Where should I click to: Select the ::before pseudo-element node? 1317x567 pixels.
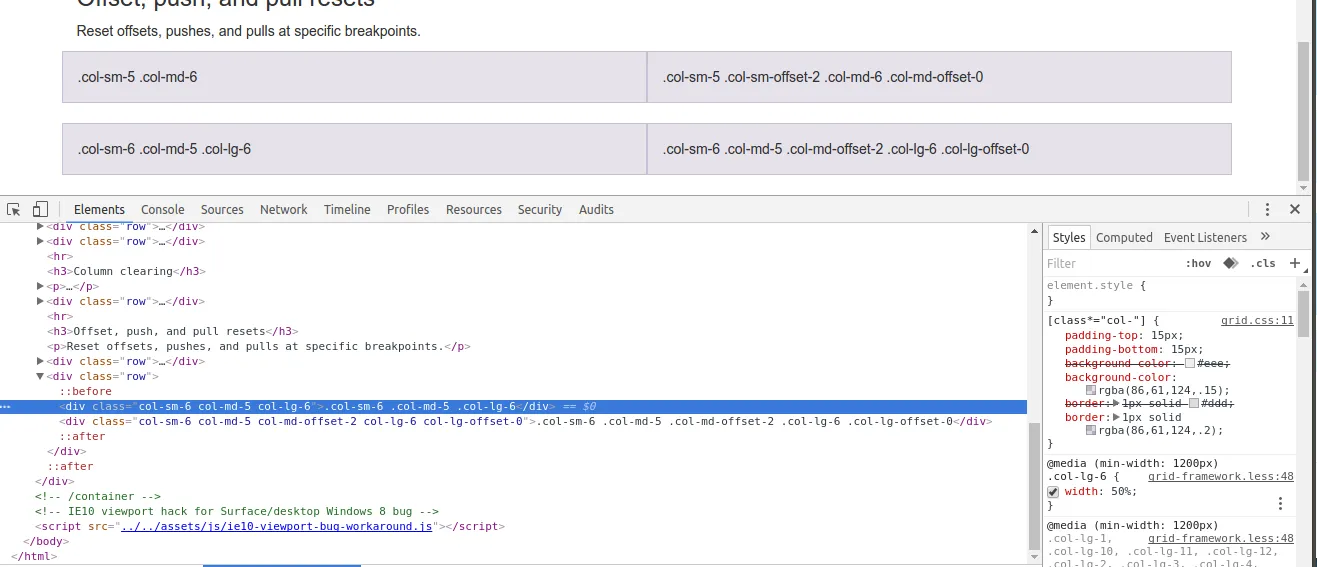click(x=86, y=391)
